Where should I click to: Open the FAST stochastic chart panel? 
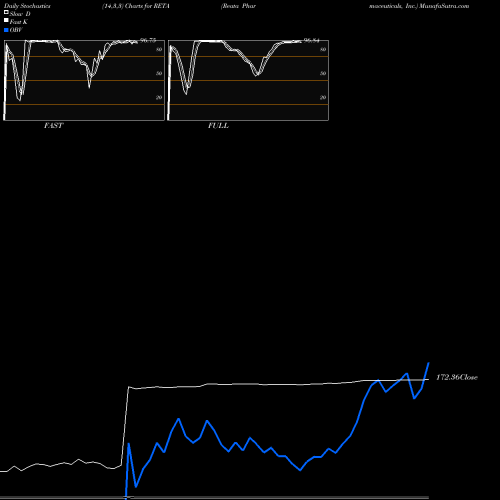pos(84,80)
